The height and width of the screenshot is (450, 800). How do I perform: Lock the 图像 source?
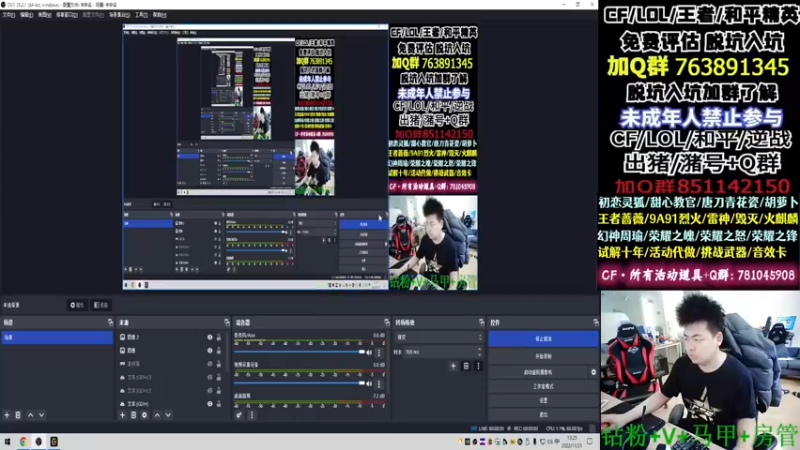click(x=219, y=351)
